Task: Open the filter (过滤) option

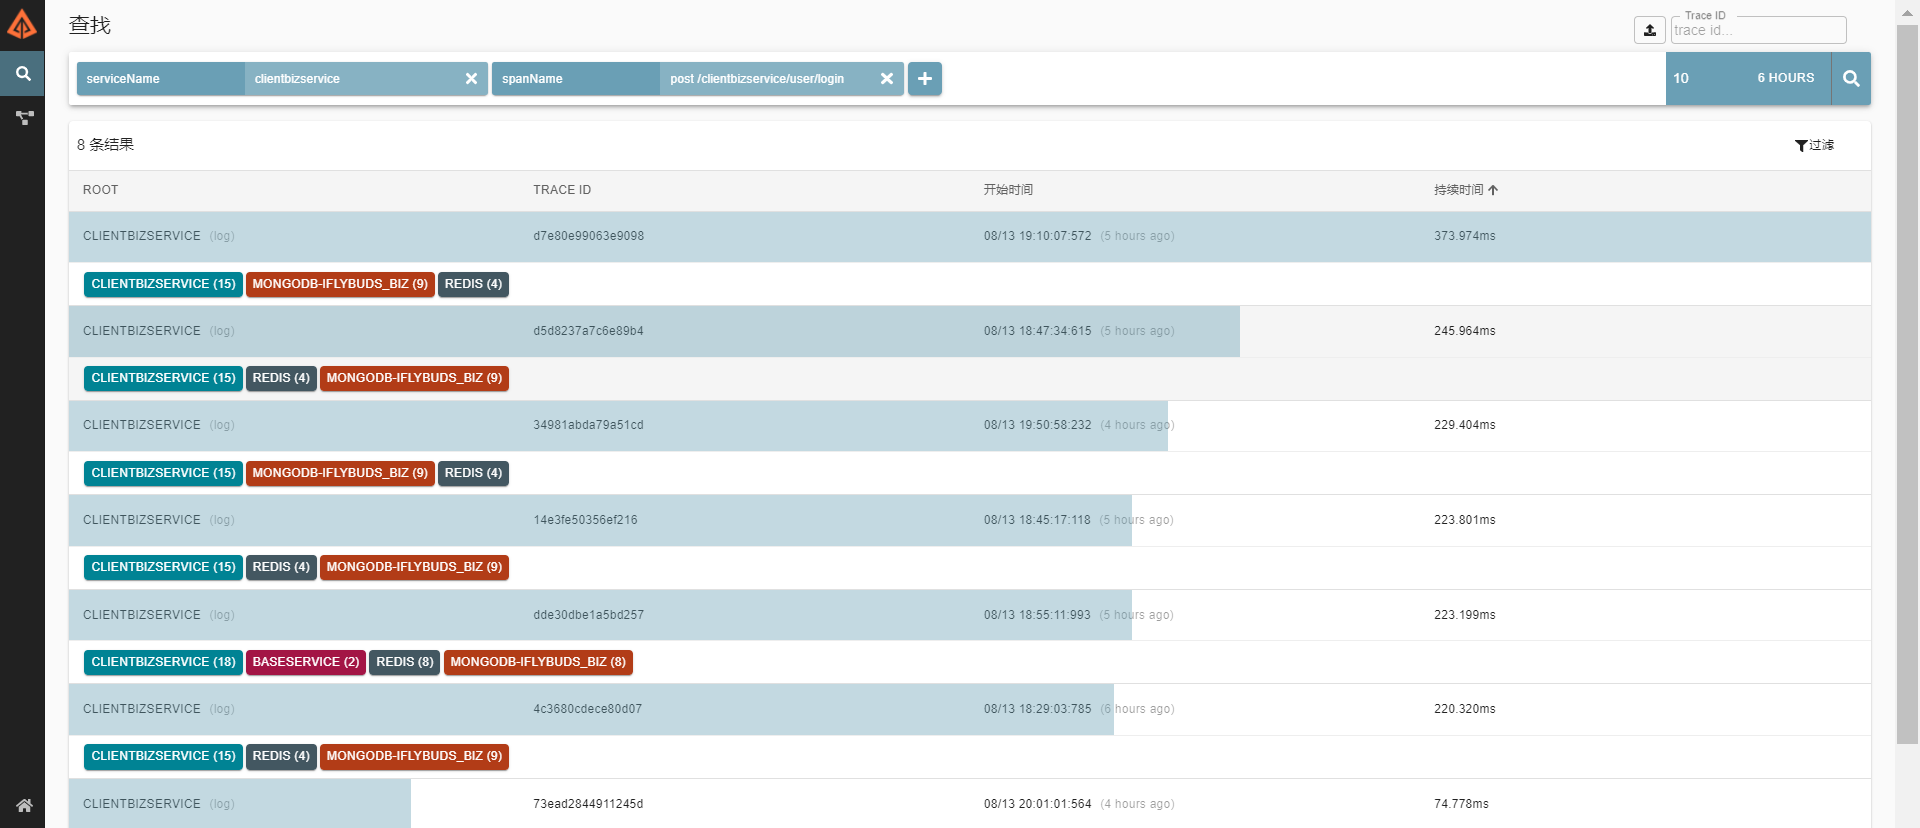Action: point(1814,146)
